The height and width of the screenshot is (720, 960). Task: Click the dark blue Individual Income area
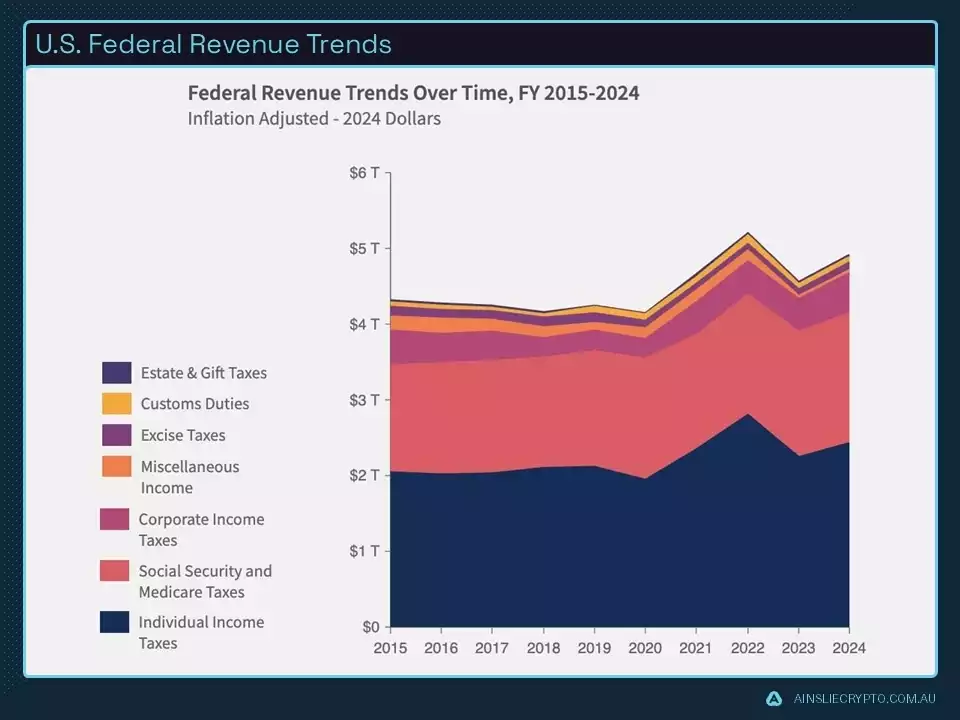tap(620, 550)
